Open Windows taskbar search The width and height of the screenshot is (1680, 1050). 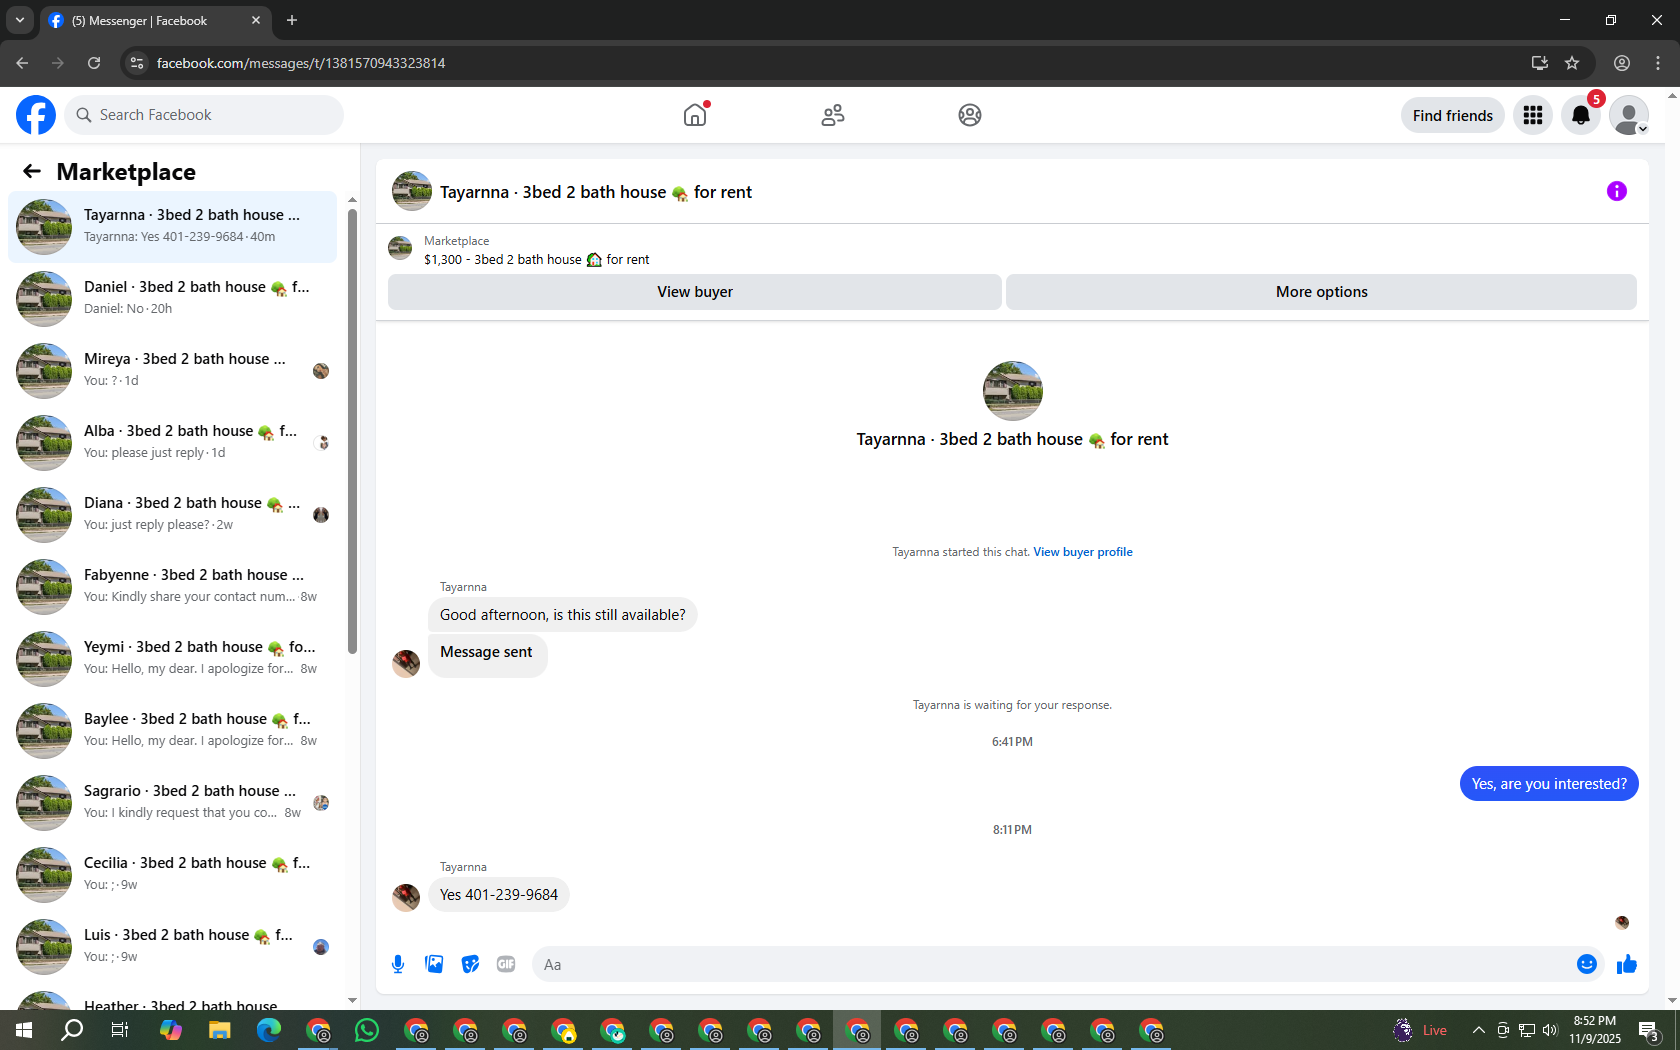72,1030
